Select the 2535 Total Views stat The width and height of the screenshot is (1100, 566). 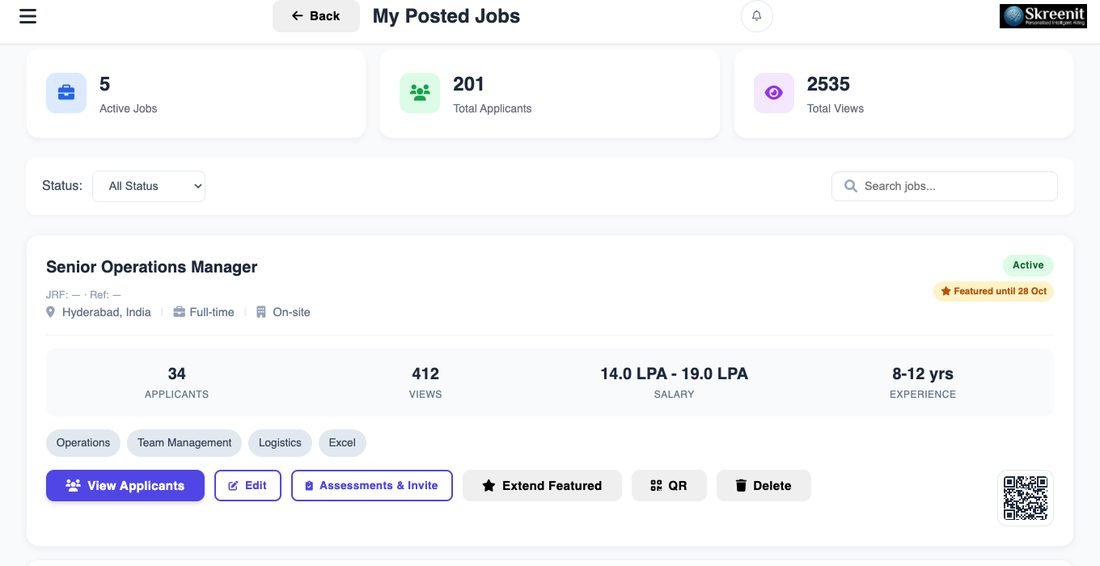(828, 84)
